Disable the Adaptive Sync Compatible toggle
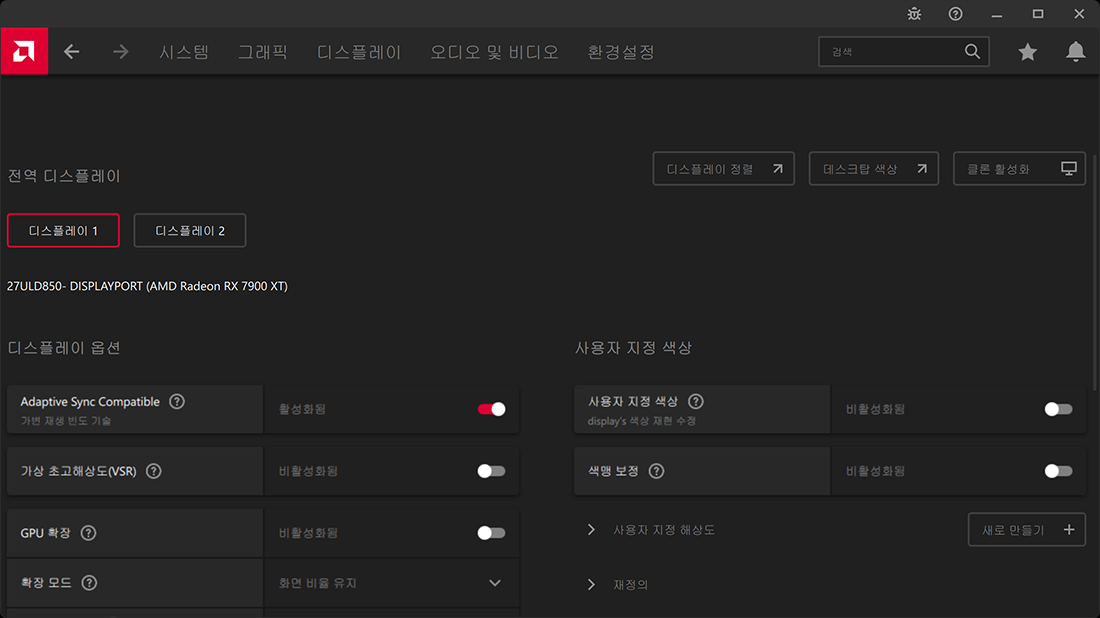The width and height of the screenshot is (1100, 618). [x=491, y=409]
